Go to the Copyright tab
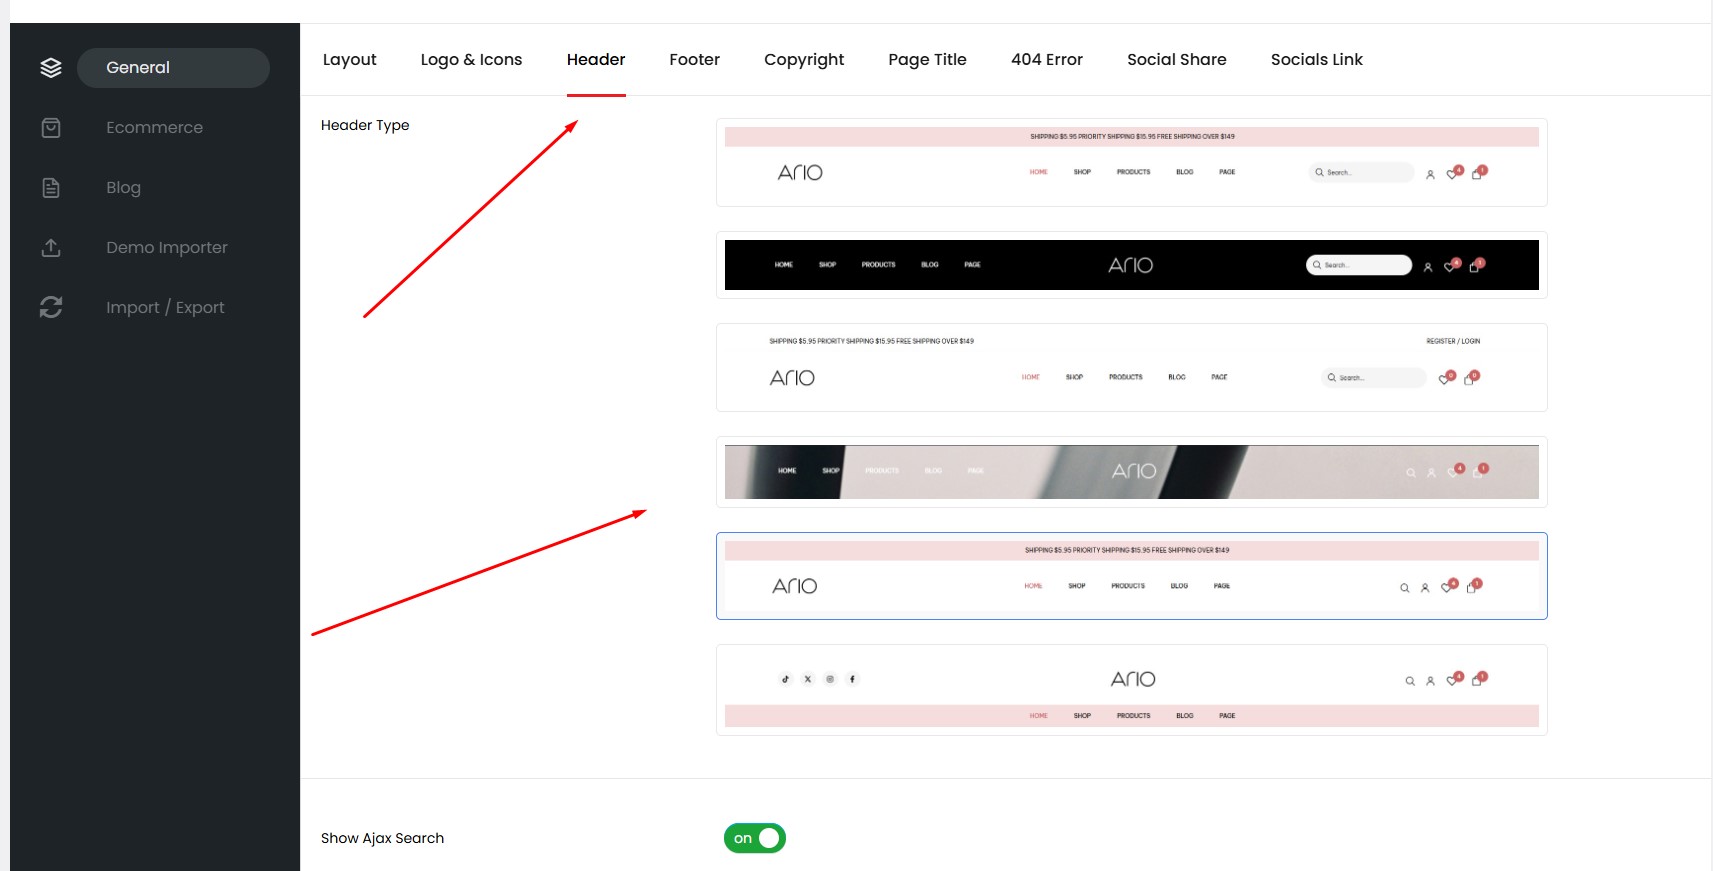Image resolution: width=1713 pixels, height=871 pixels. (804, 60)
